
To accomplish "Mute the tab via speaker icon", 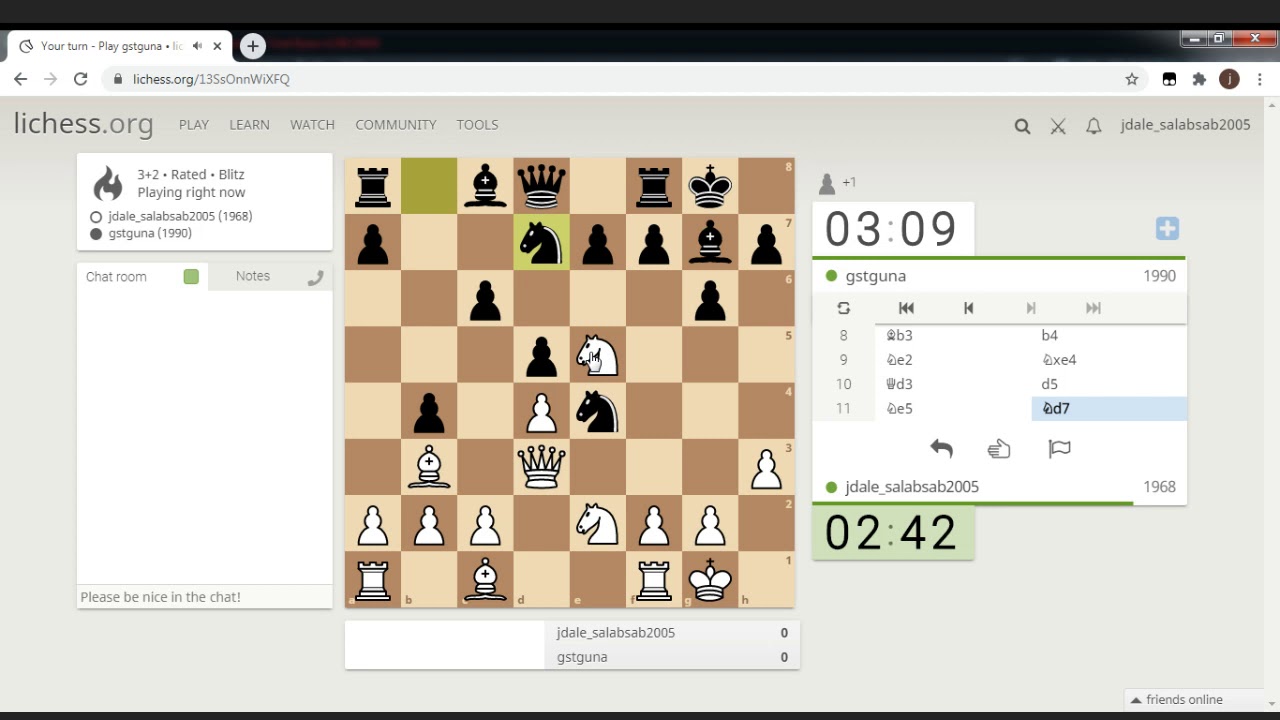I will pyautogui.click(x=197, y=46).
